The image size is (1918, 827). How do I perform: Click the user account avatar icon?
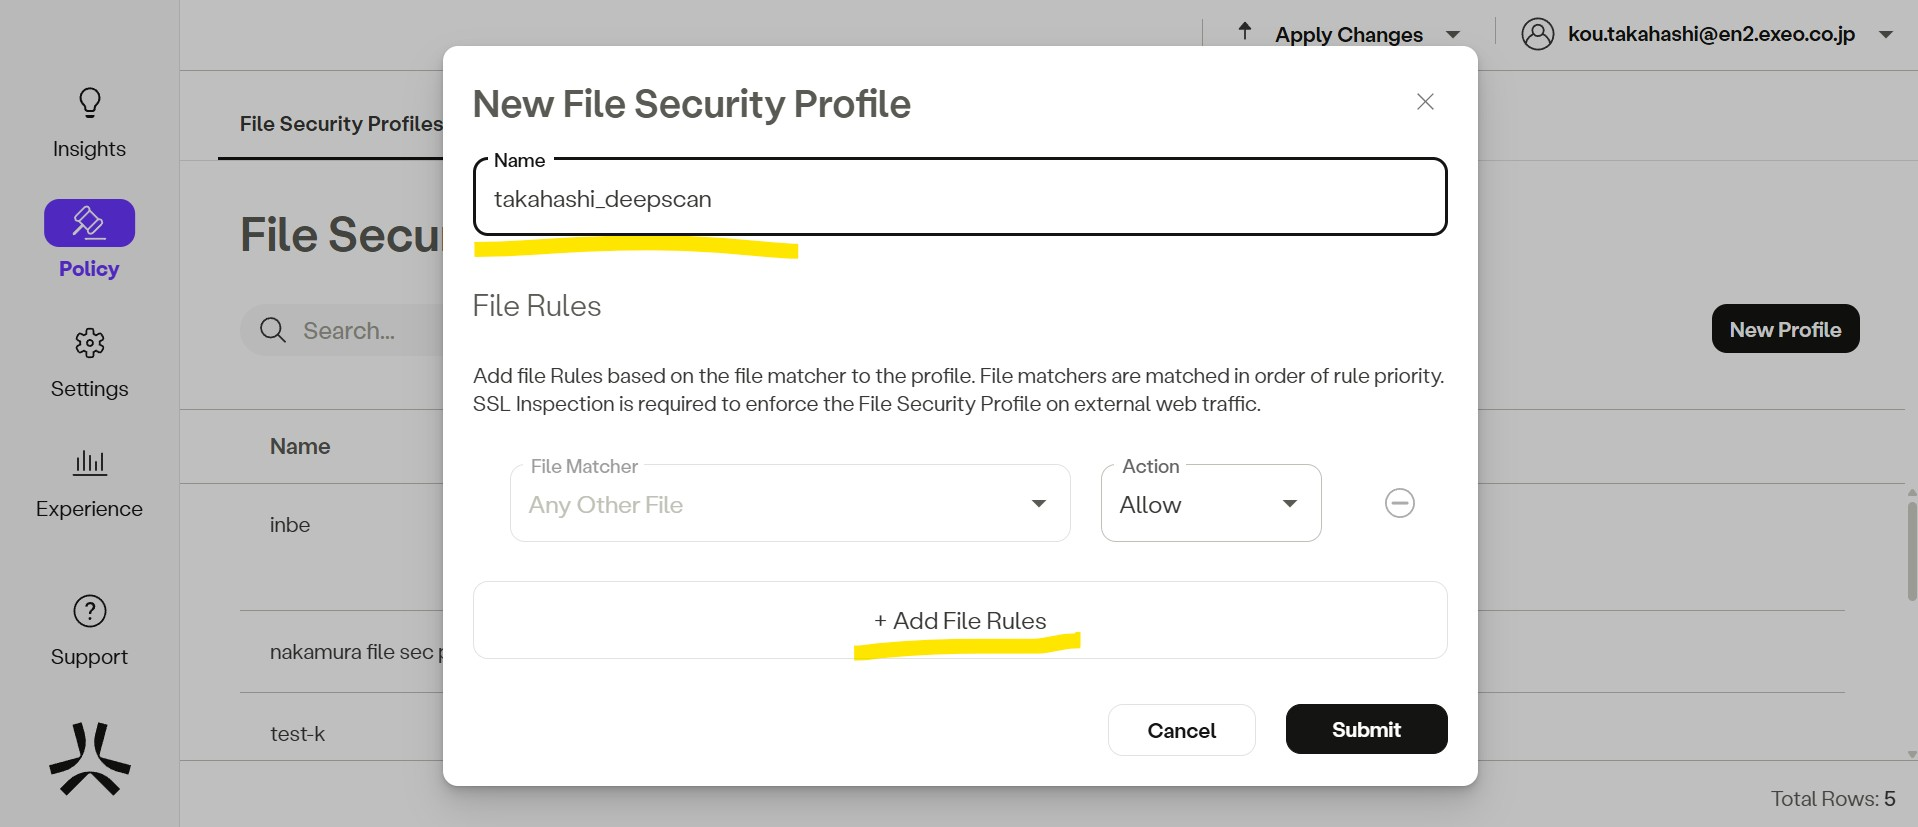point(1537,34)
